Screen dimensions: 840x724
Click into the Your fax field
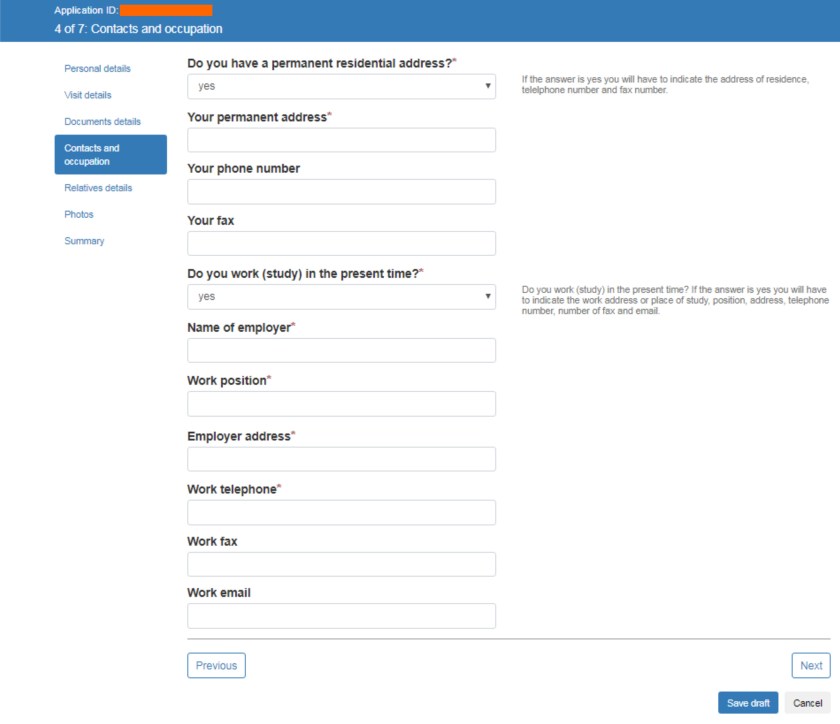(341, 244)
